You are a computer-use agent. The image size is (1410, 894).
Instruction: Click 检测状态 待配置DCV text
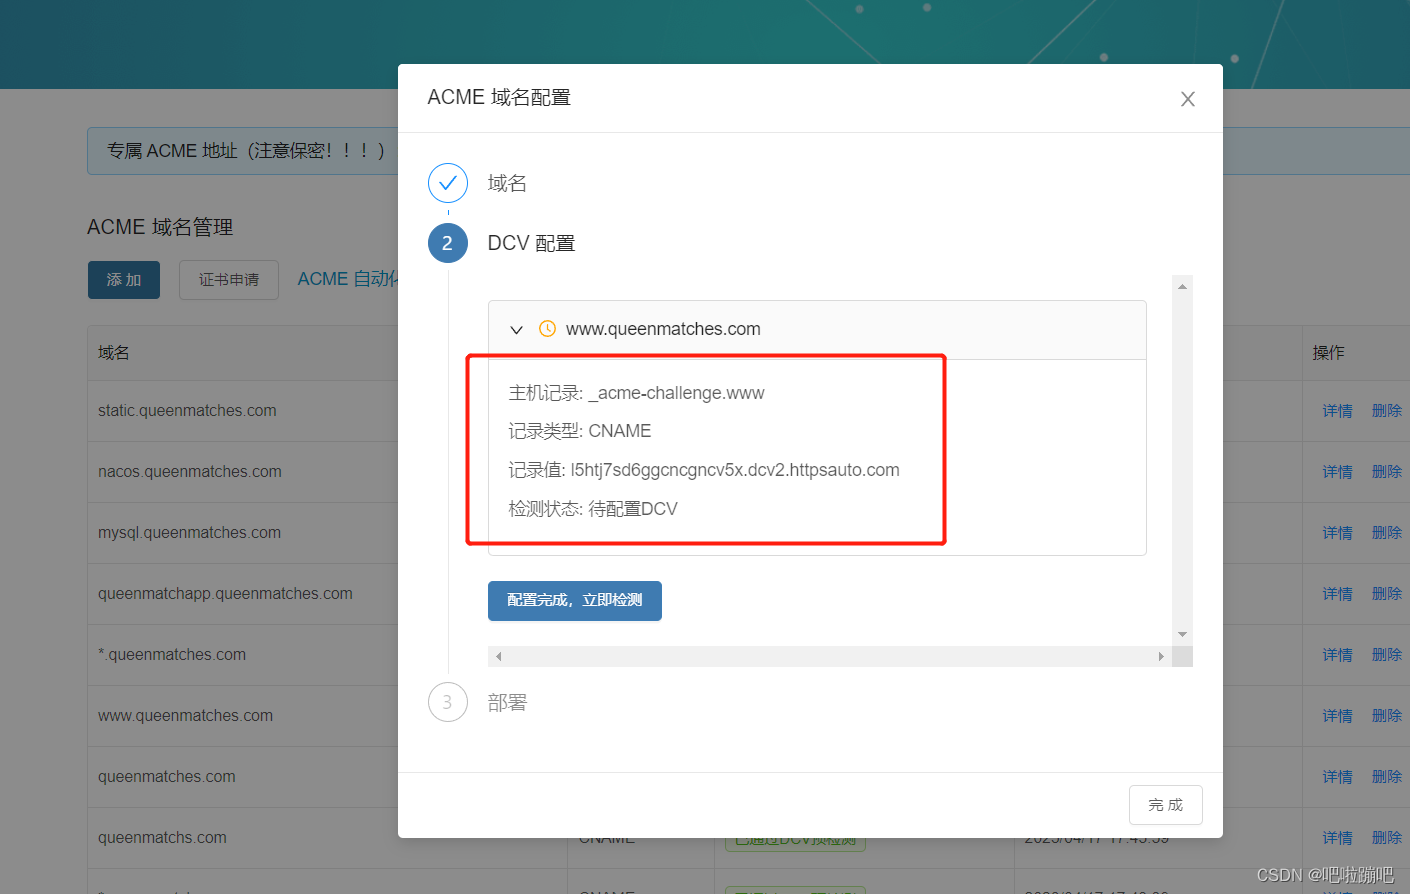click(592, 509)
